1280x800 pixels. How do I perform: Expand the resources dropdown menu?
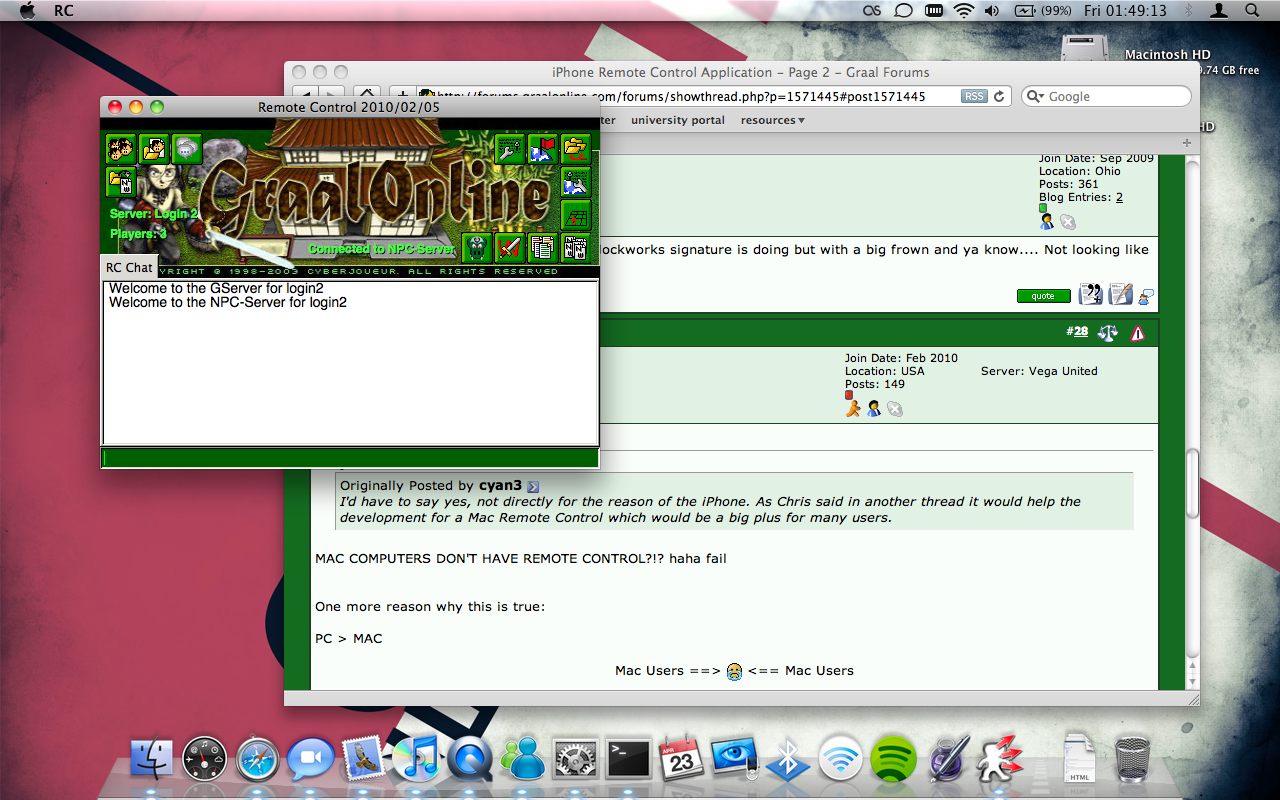[773, 120]
